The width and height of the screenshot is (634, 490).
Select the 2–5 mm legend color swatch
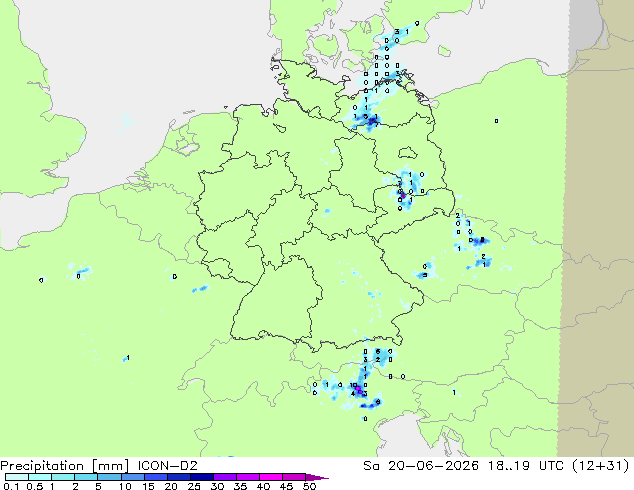click(86, 477)
